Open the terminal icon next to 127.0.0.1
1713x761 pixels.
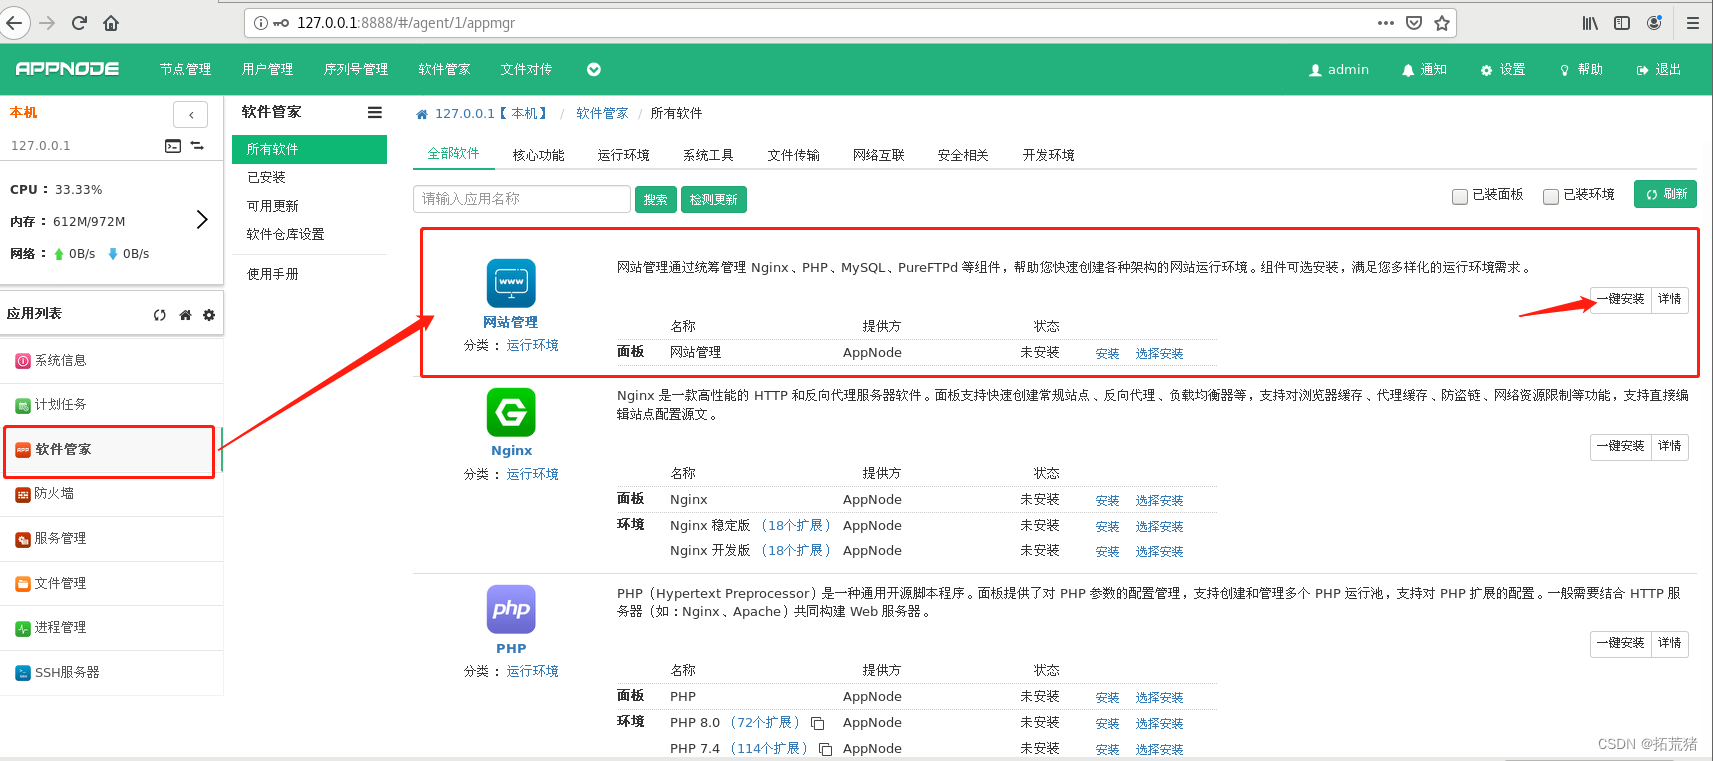pos(173,146)
